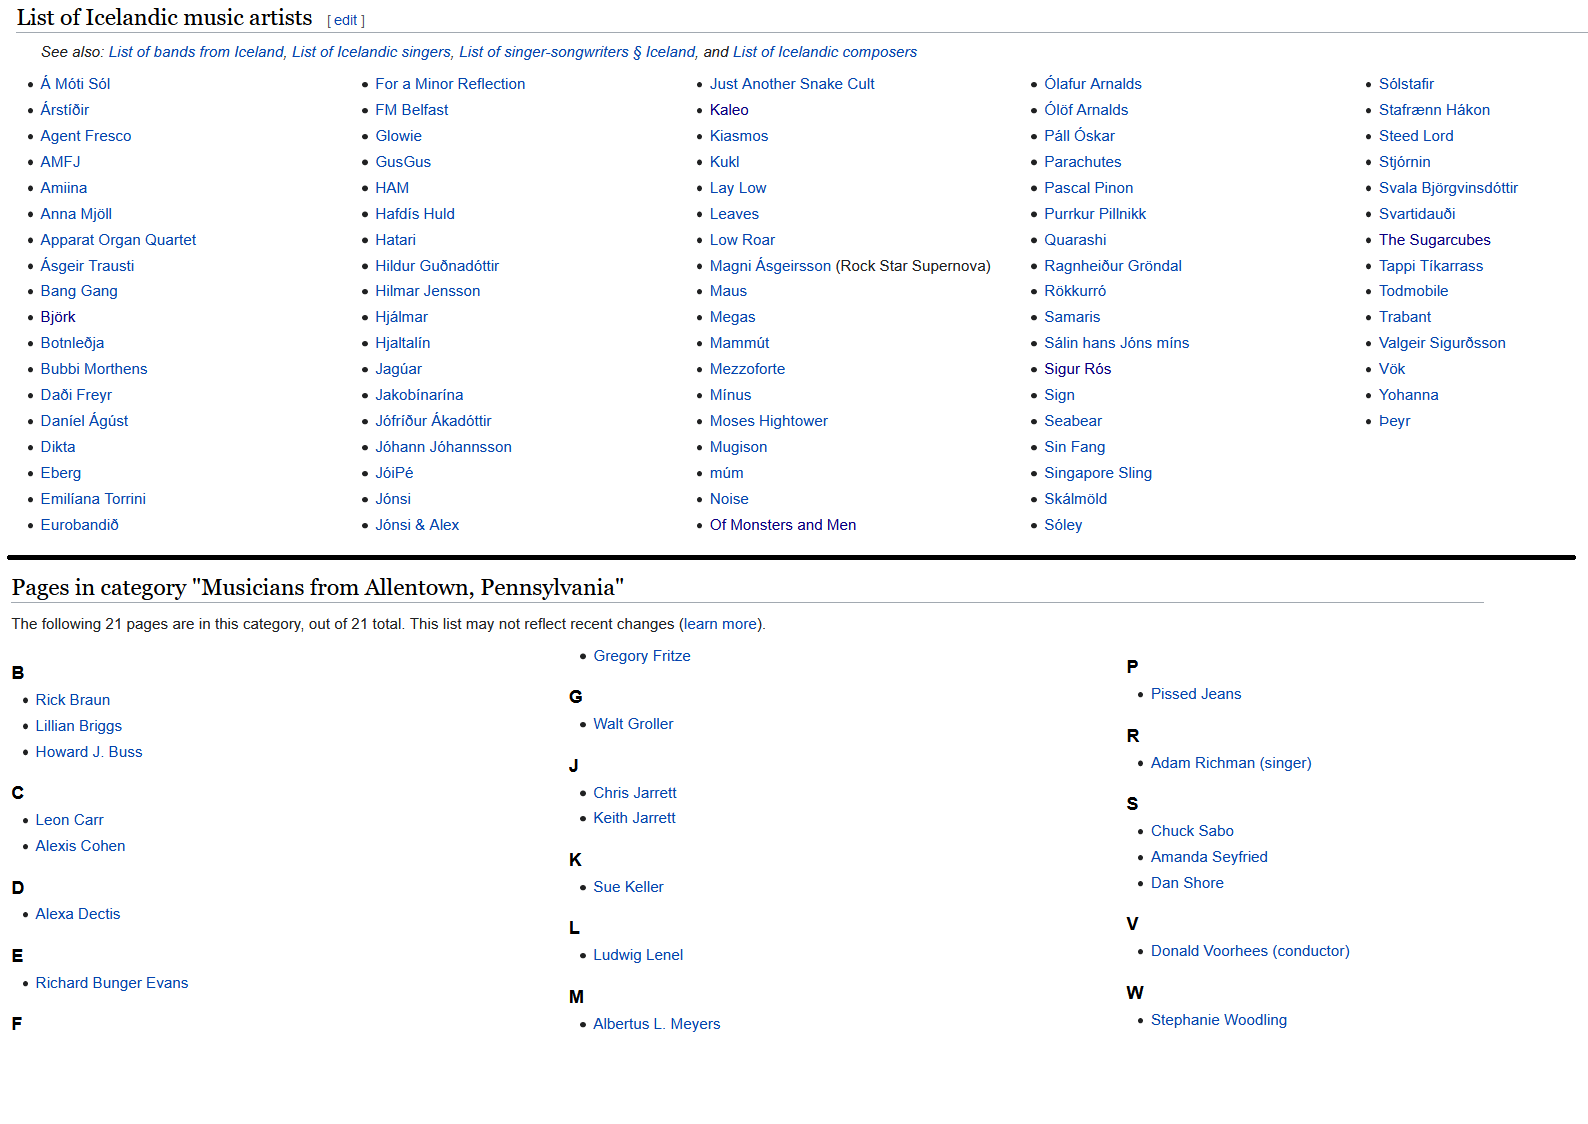The height and width of the screenshot is (1124, 1588).
Task: Open the Purrkur Pillnikk article
Action: coord(1095,214)
